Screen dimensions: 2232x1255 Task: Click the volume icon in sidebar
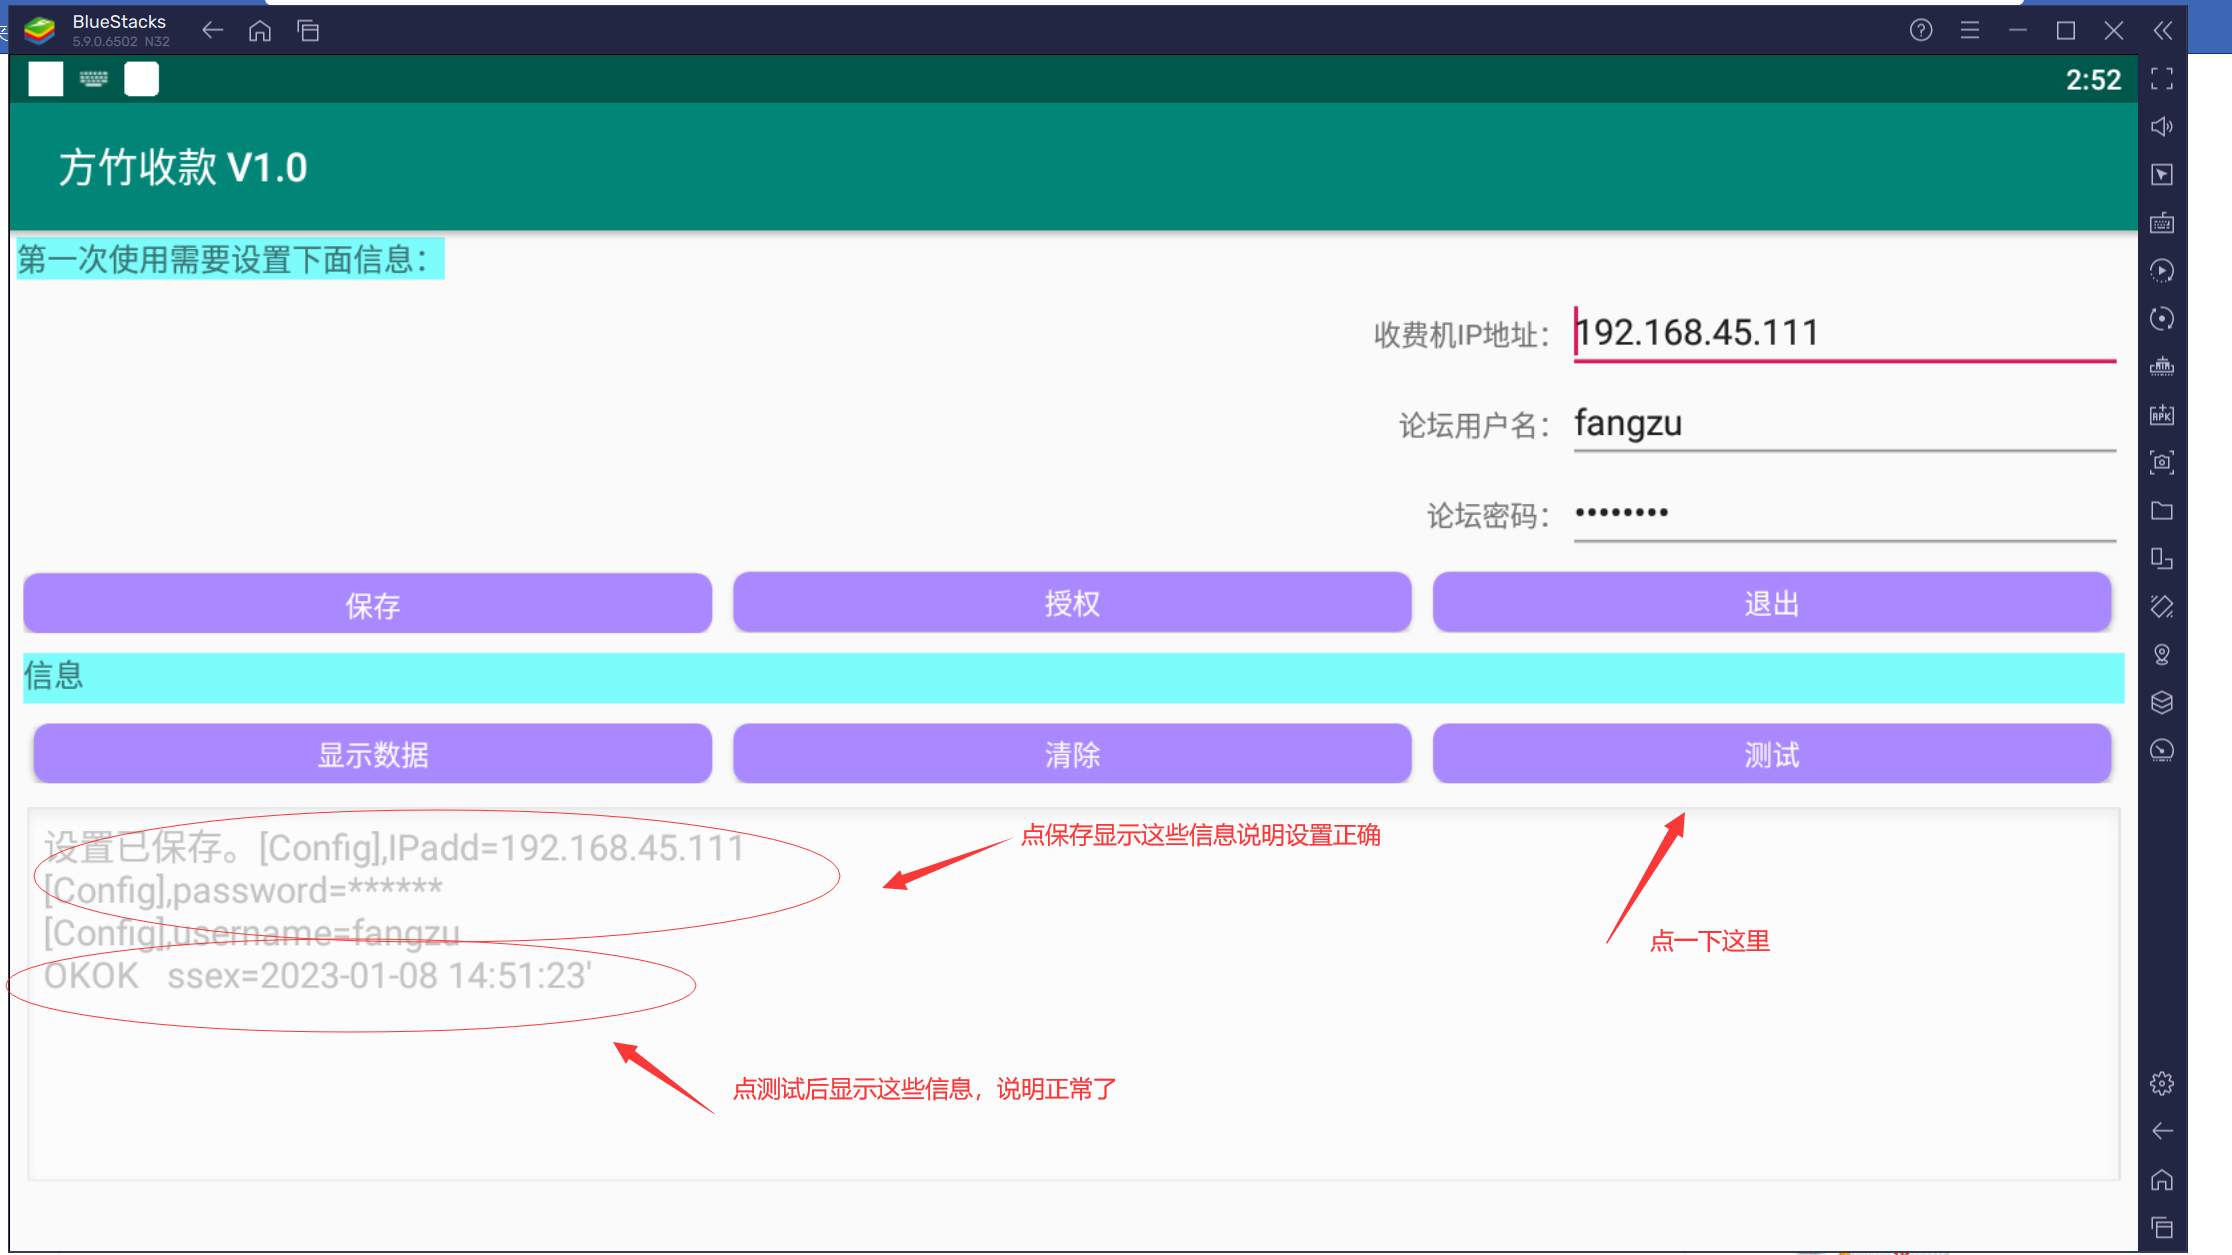(2162, 127)
